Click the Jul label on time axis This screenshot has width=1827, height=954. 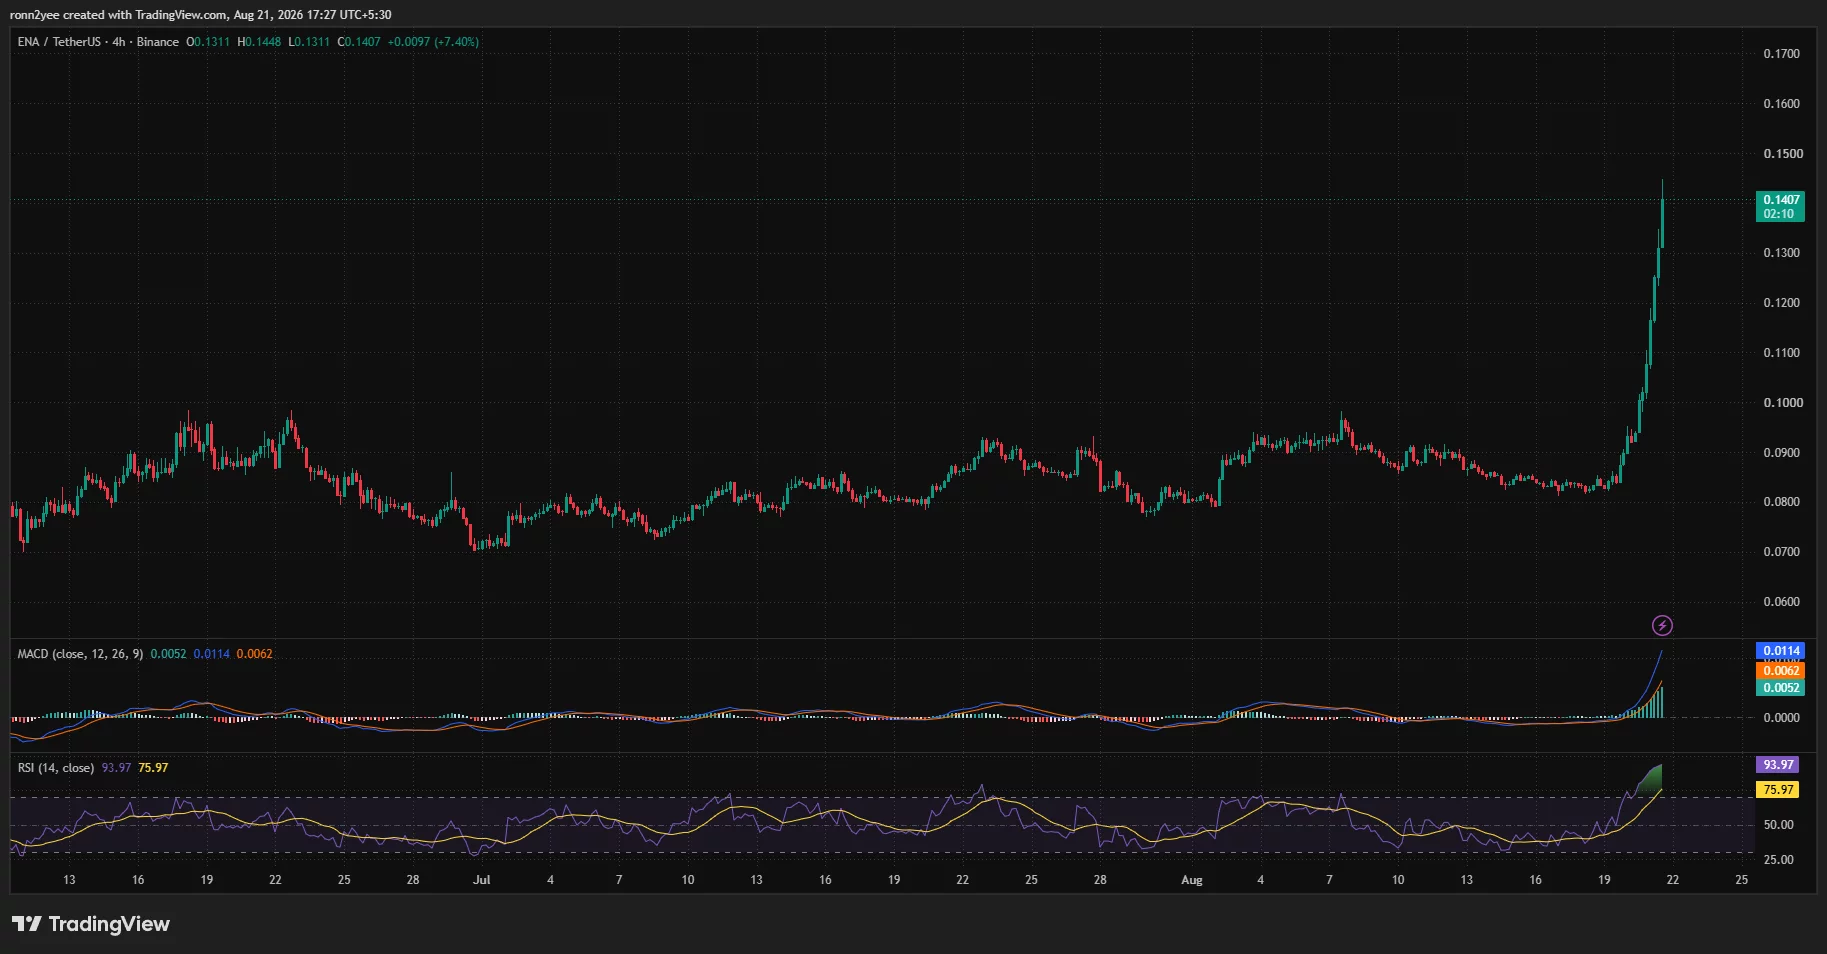tap(482, 880)
